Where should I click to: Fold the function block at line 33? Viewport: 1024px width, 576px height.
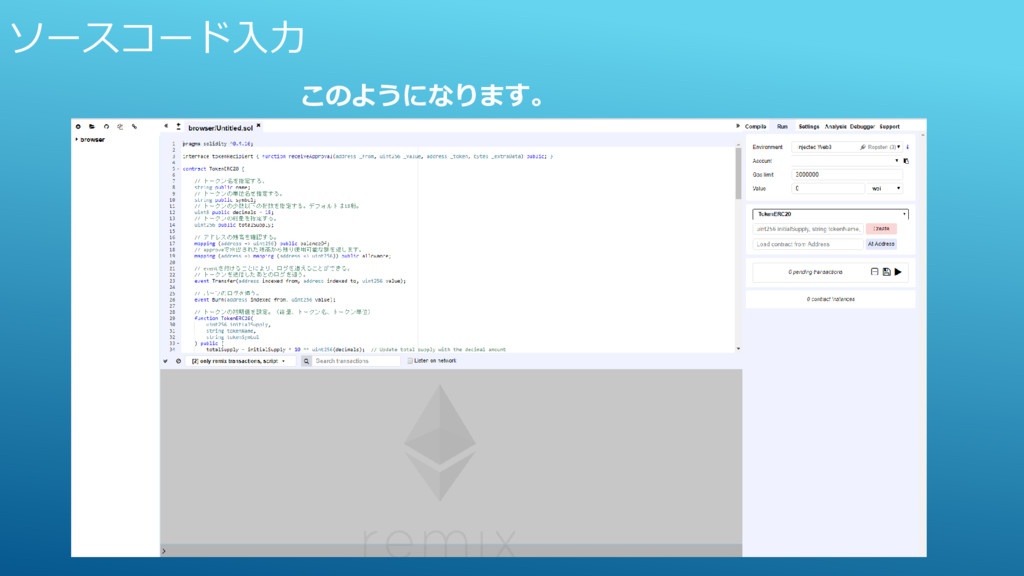(x=178, y=344)
